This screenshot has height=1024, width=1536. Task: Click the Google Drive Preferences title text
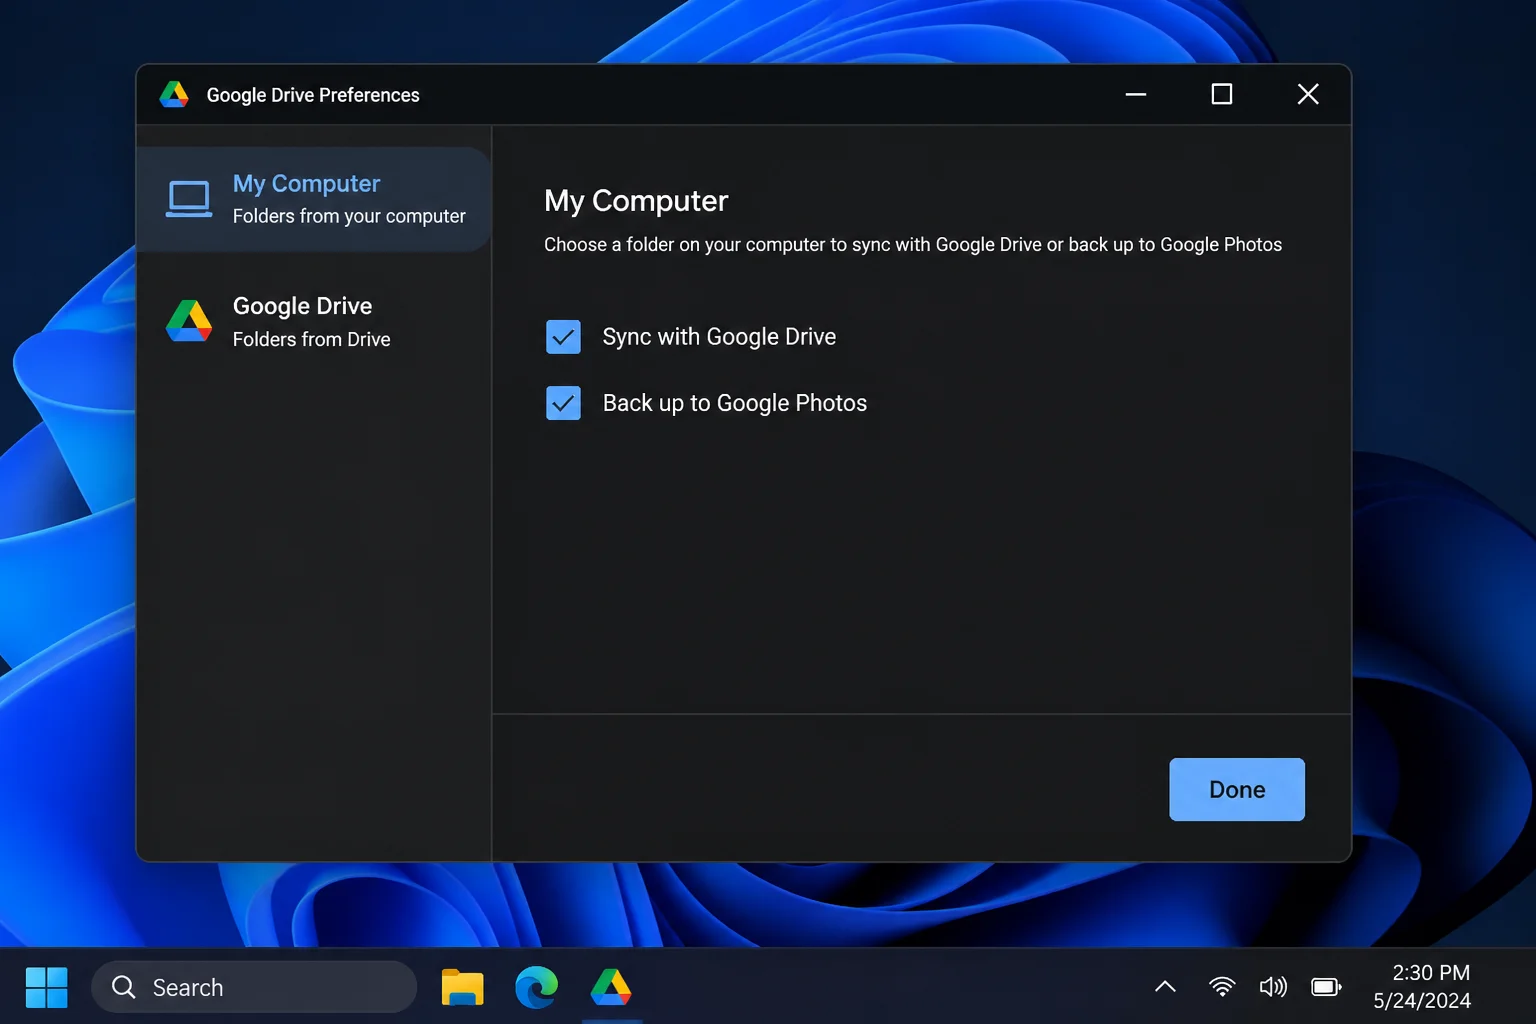[313, 95]
